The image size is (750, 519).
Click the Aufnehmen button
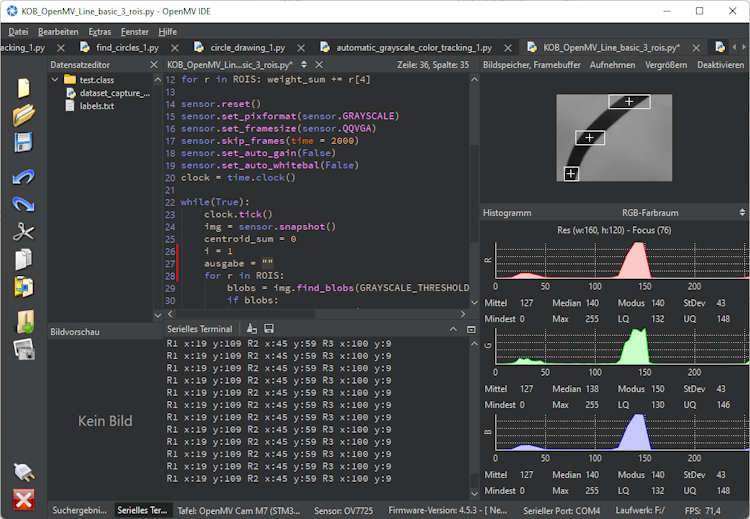612,65
